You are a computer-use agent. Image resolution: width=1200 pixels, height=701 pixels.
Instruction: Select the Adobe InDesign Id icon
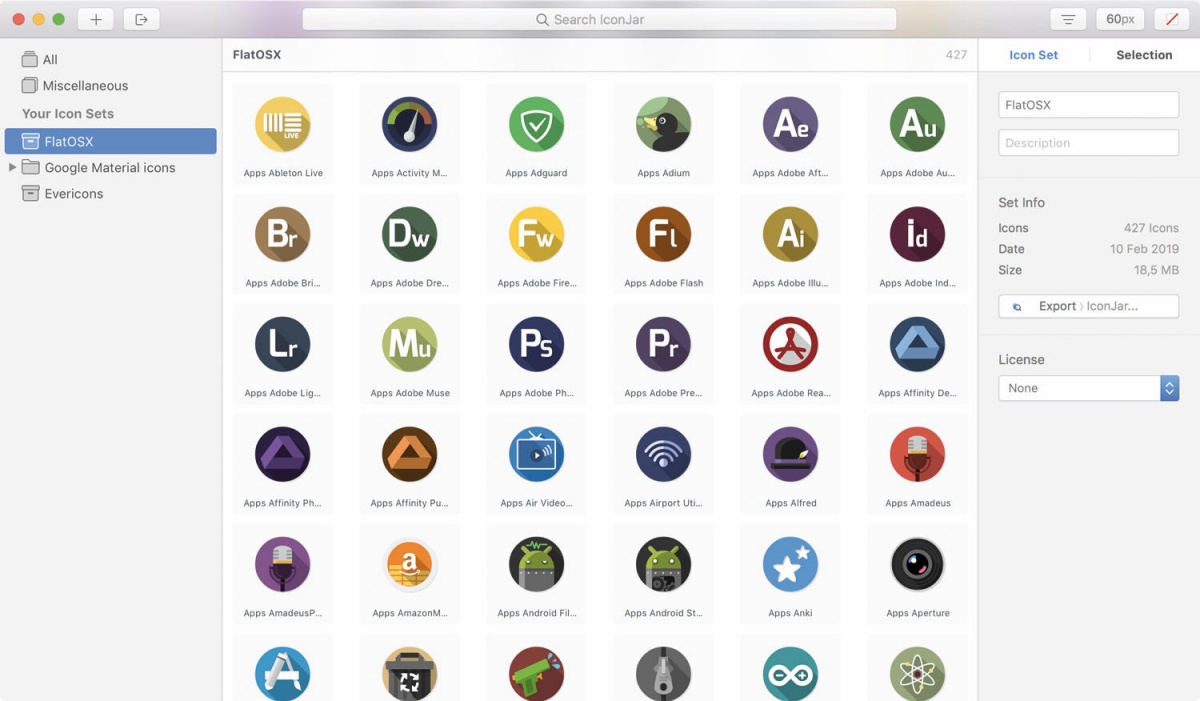pos(918,234)
